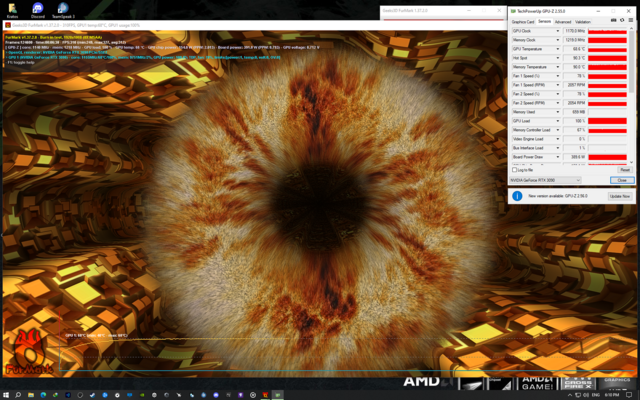Click the Close button in GPU-Z
Screen dimensions: 640x400
(622, 180)
